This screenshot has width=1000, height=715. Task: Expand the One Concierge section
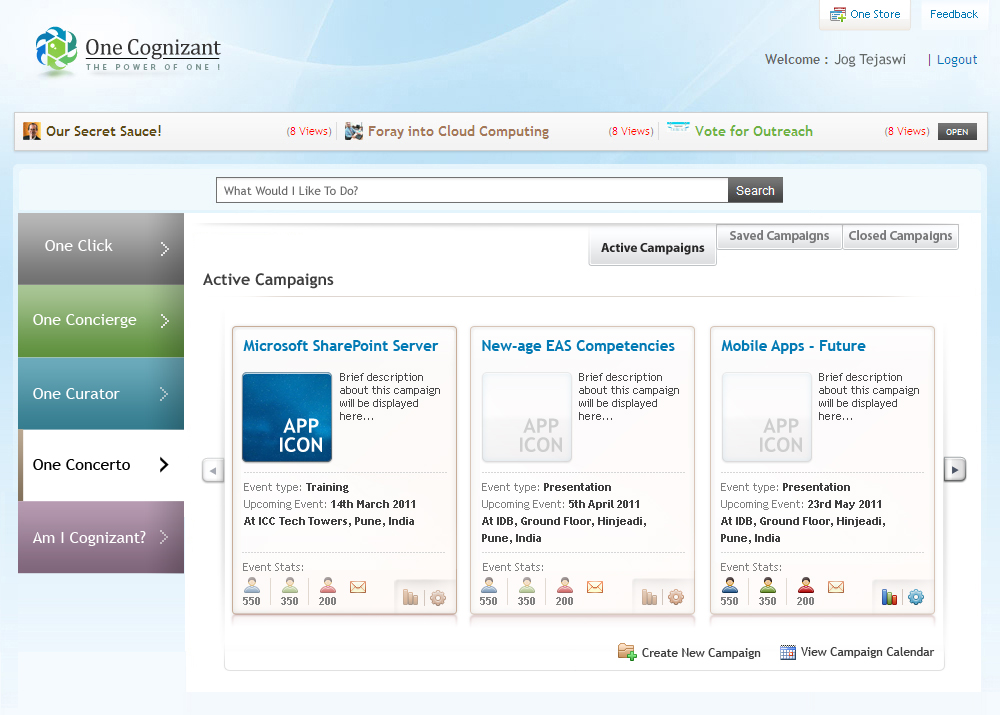pyautogui.click(x=100, y=320)
